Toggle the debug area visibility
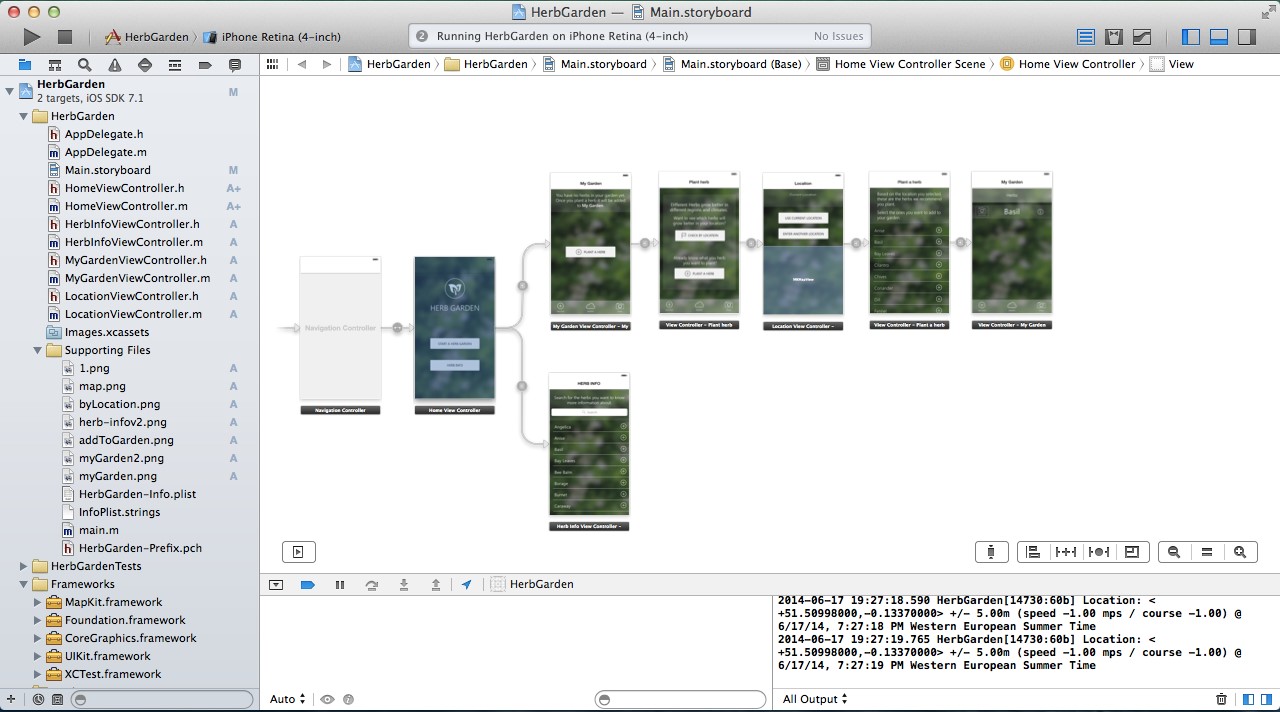Image resolution: width=1280 pixels, height=712 pixels. [x=1219, y=37]
